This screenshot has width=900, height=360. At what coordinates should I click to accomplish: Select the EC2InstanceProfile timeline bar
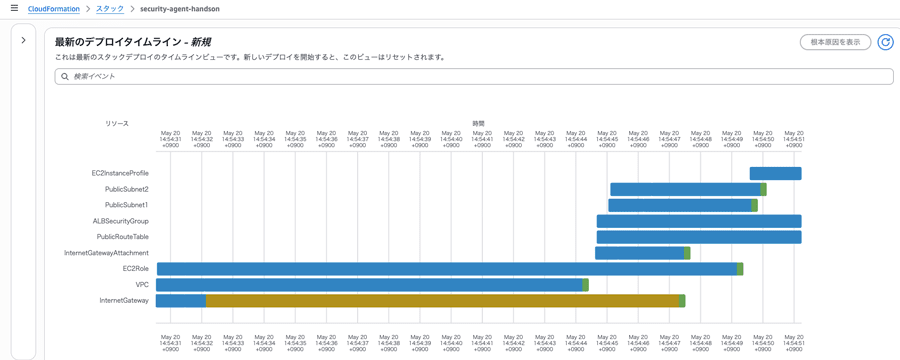pyautogui.click(x=775, y=173)
